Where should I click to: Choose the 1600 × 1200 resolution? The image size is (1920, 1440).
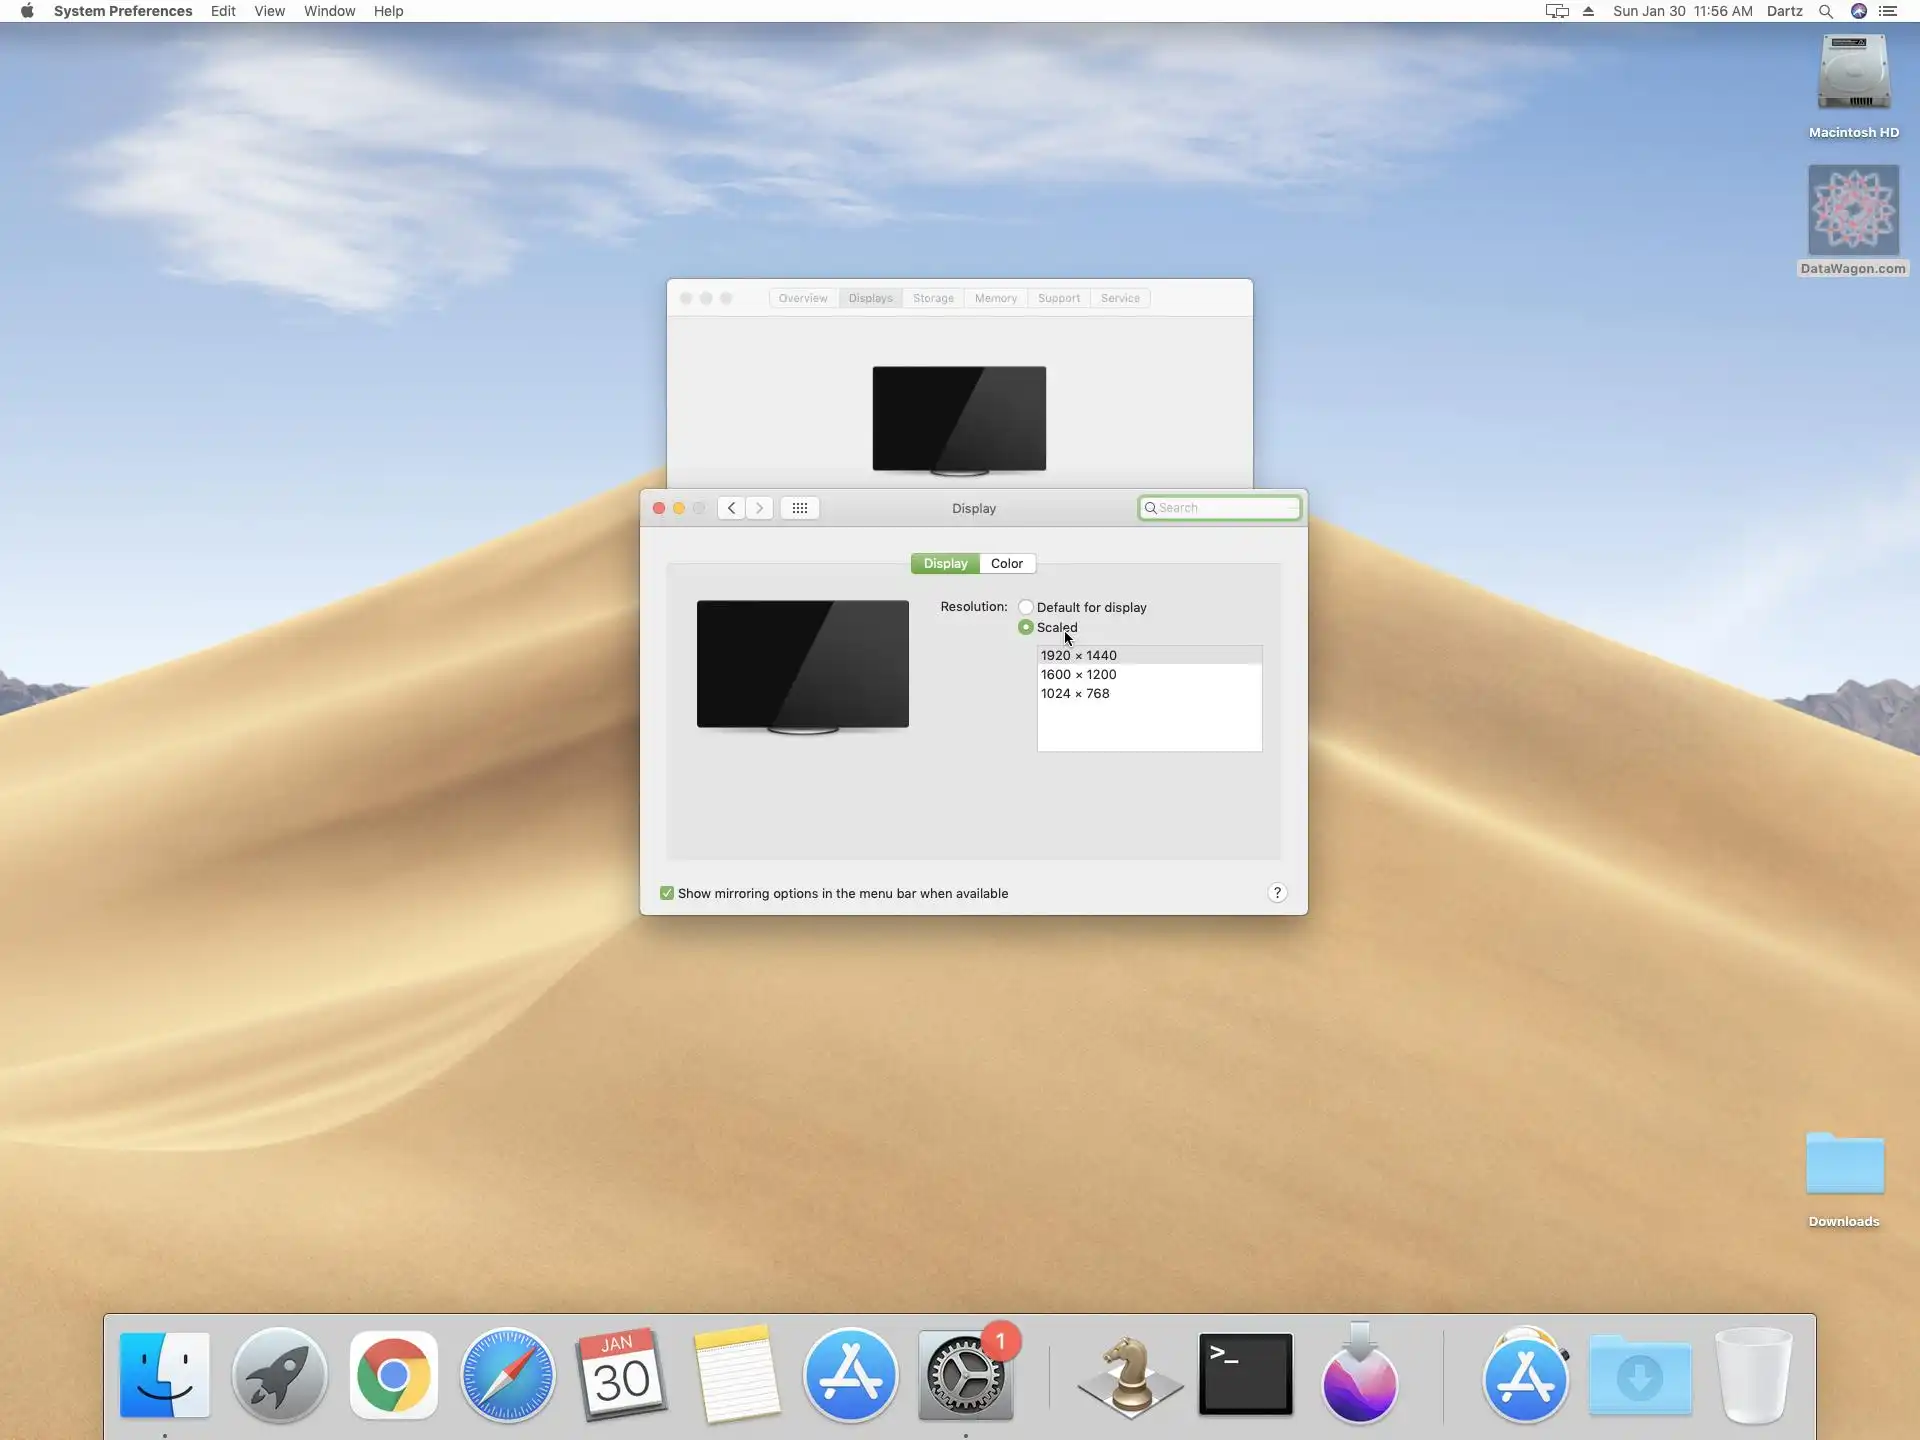(1078, 674)
